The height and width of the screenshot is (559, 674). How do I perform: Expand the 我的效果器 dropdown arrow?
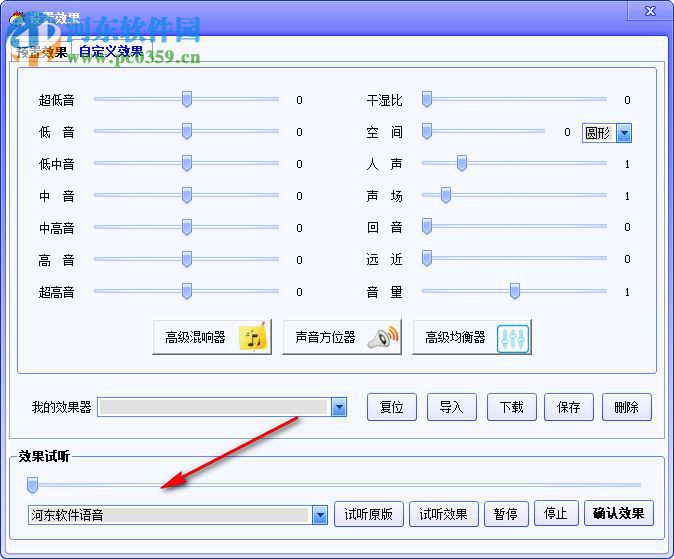point(339,407)
